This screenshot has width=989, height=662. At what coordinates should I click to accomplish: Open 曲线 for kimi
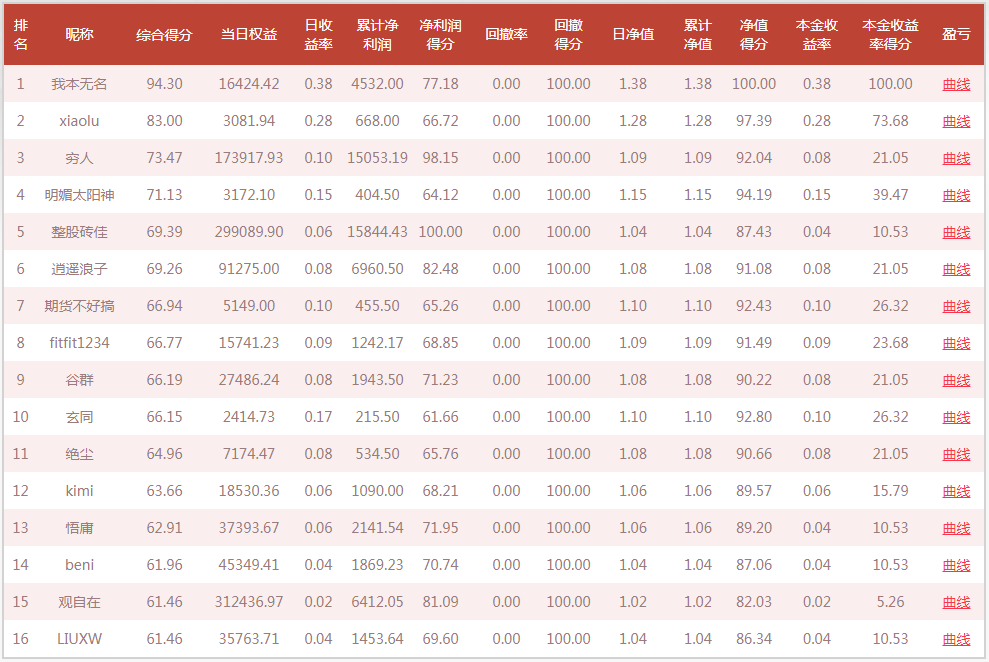pos(956,491)
